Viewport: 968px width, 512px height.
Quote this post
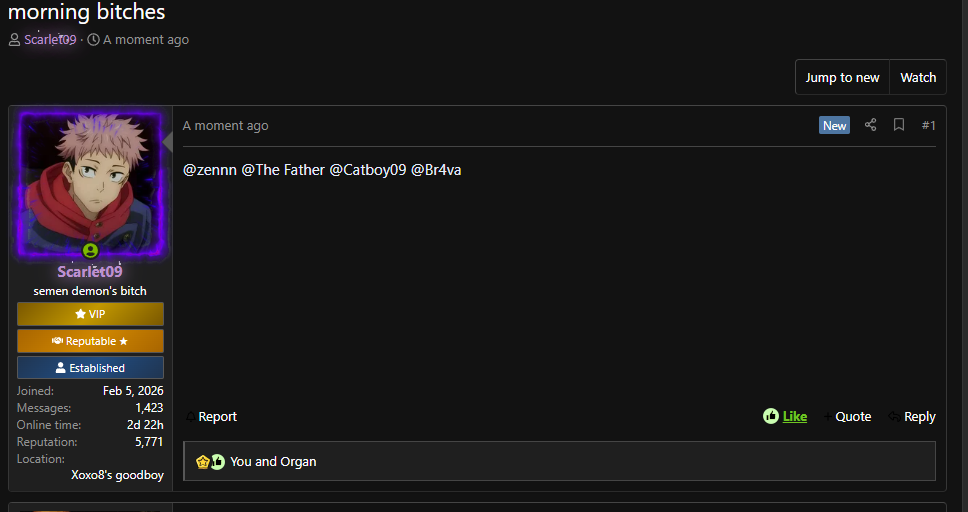click(847, 416)
